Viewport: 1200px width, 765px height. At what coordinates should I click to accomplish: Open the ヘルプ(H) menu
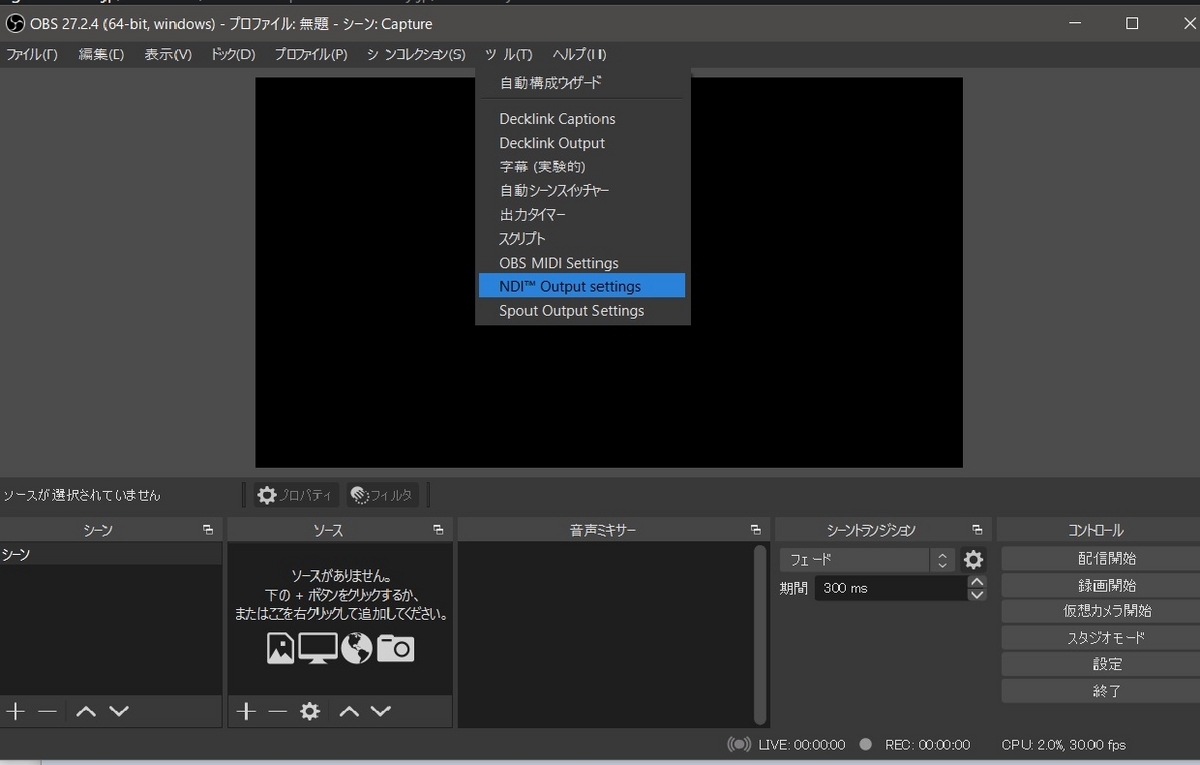tap(580, 54)
